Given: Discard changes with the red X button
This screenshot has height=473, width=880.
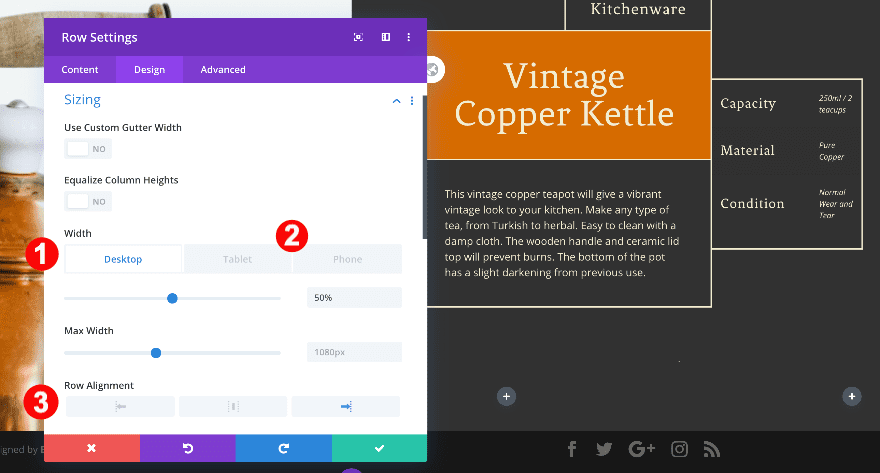Looking at the screenshot, I should pyautogui.click(x=92, y=448).
